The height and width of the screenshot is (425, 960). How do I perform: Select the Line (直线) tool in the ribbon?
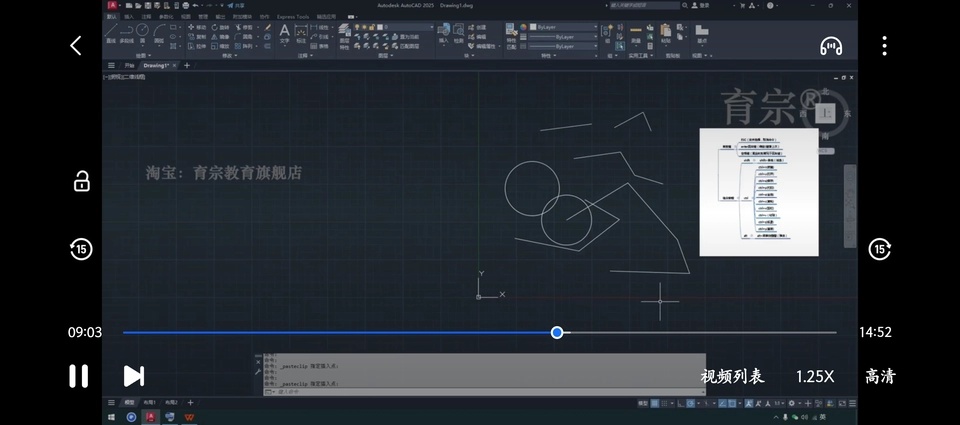coord(111,31)
